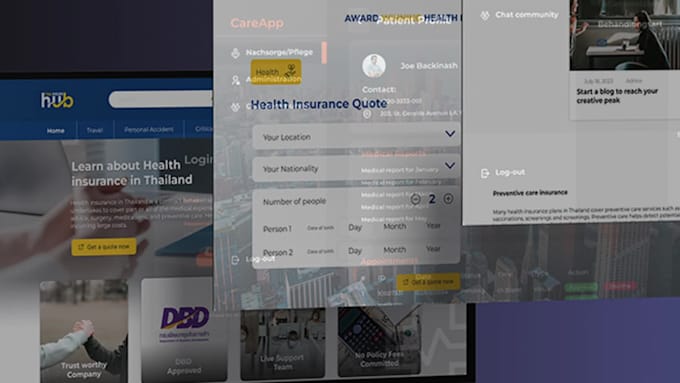Select Month for Person 2 birth date
Viewport: 680px width, 383px height.
click(x=395, y=249)
